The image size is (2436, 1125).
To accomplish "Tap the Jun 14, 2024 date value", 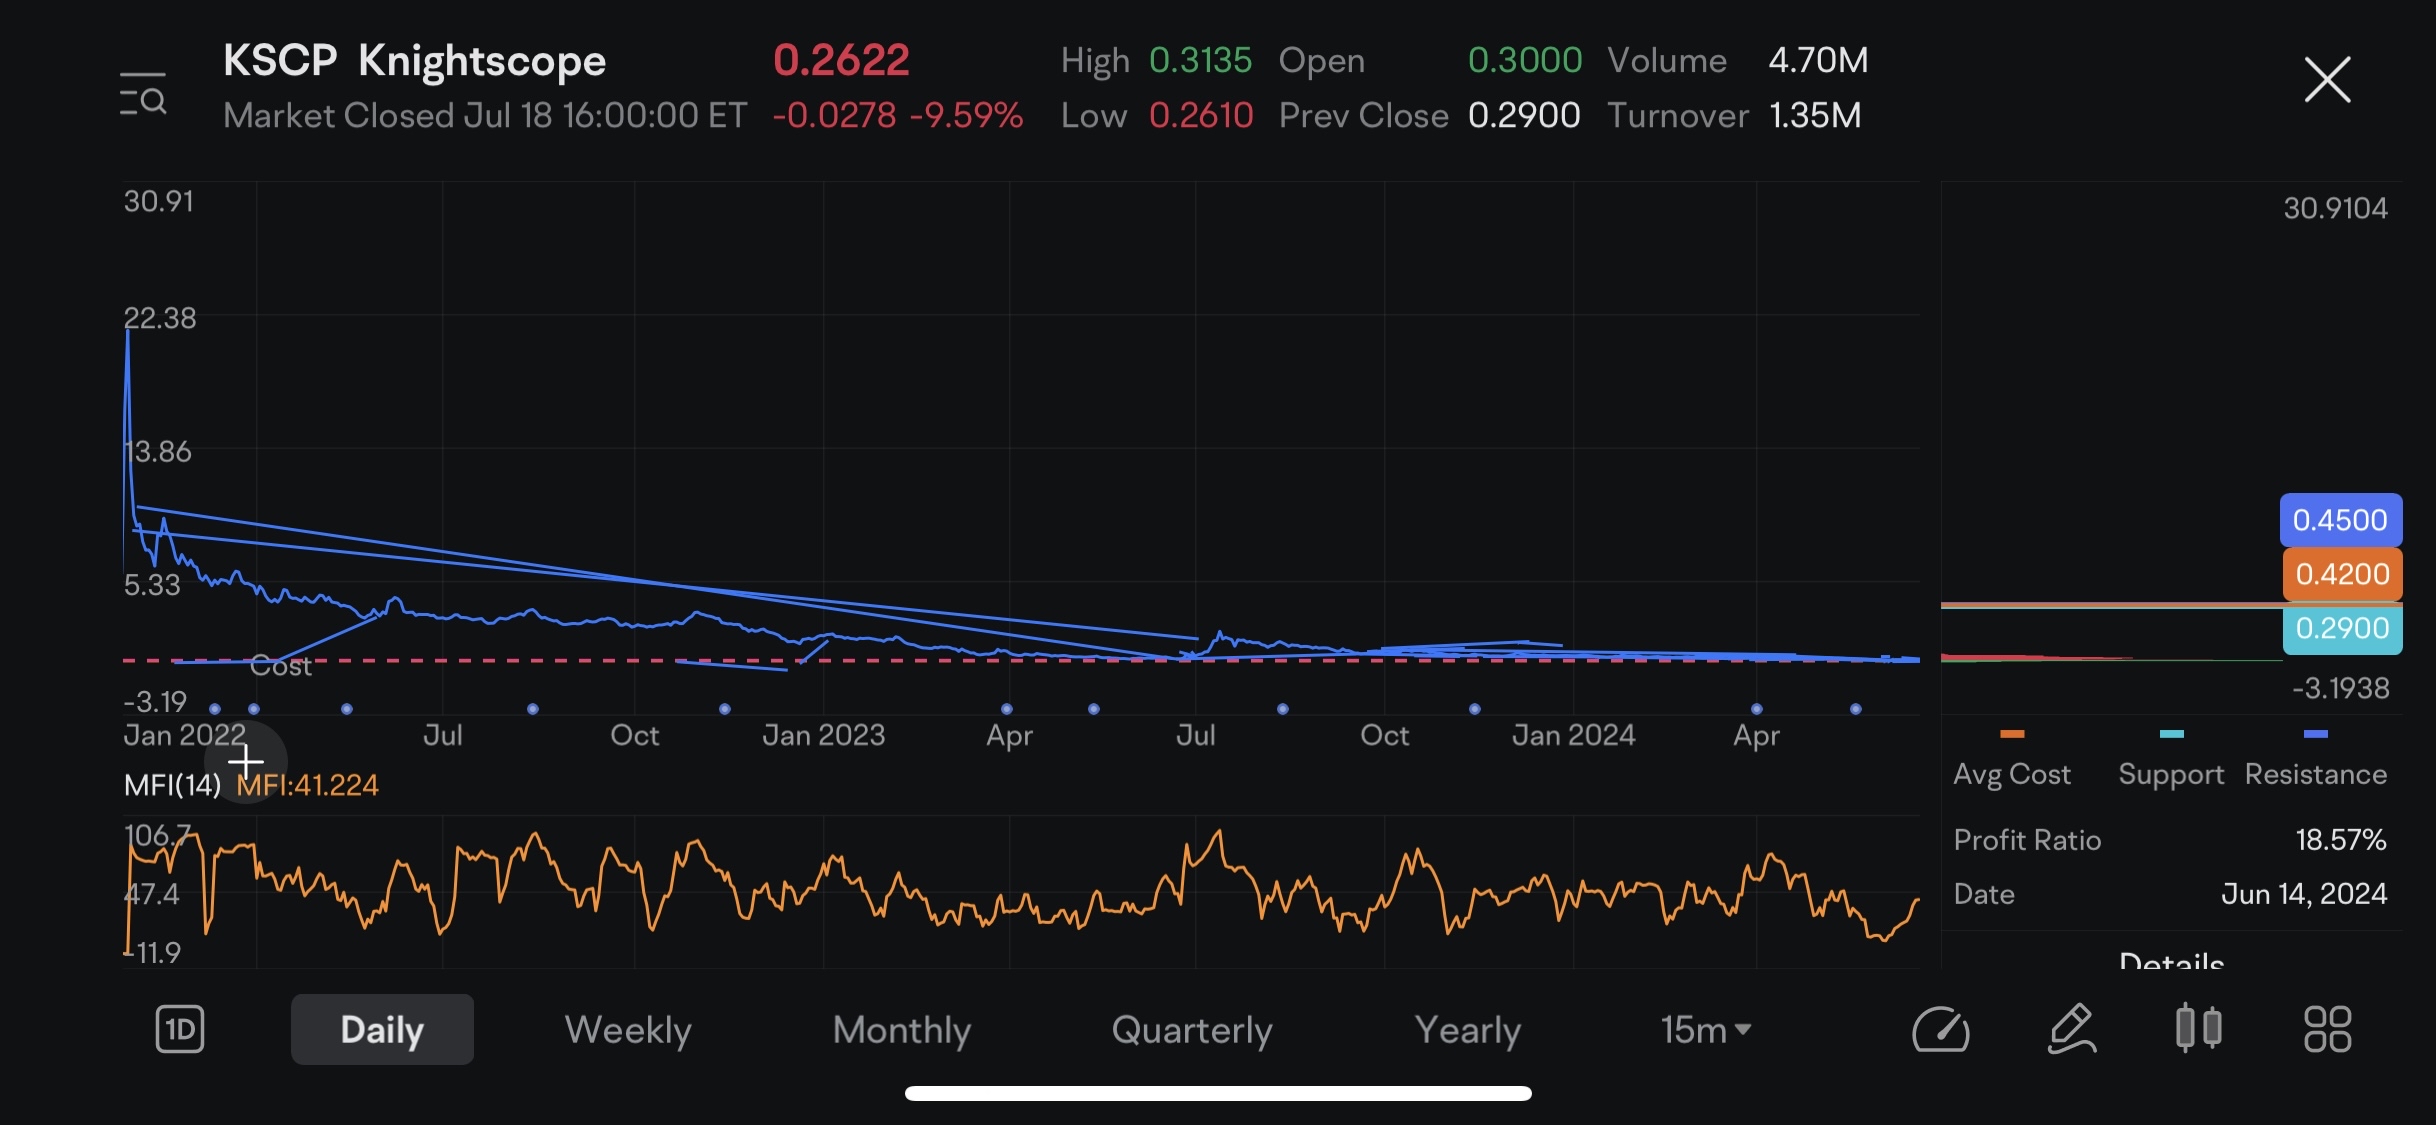I will click(2304, 894).
